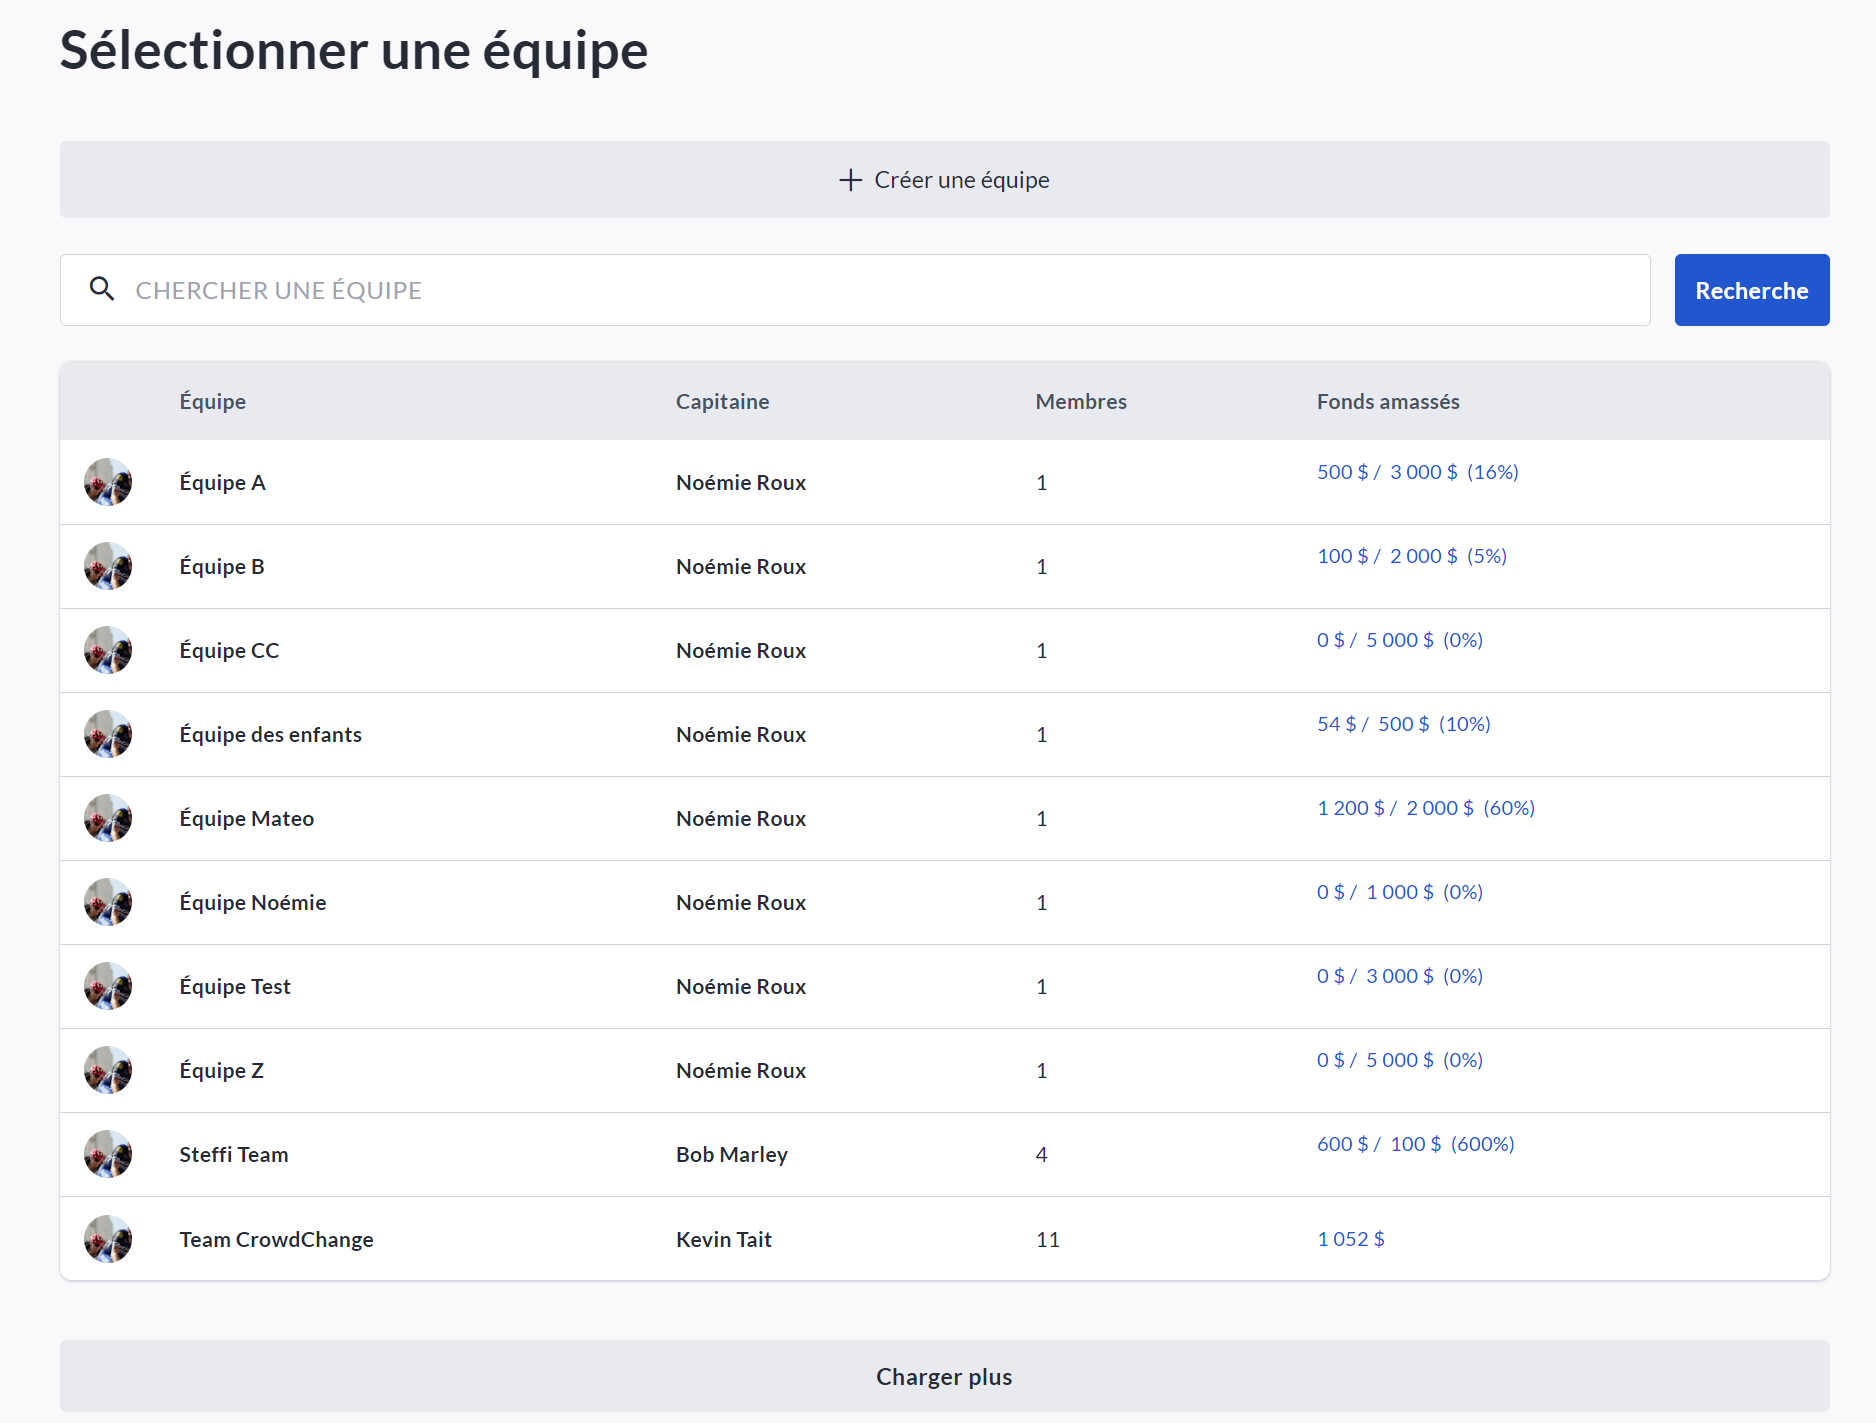Focus the Chercher une équipe search field

click(x=880, y=290)
